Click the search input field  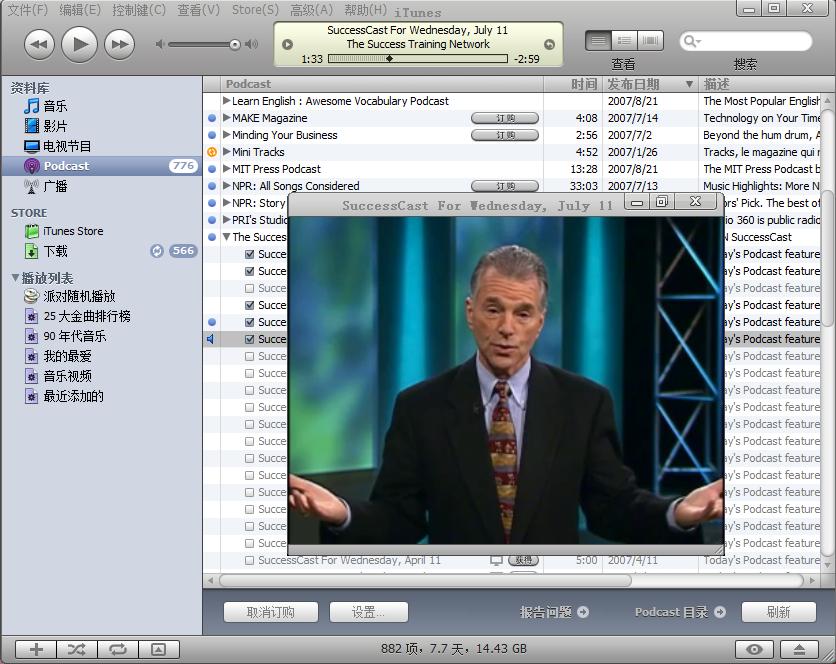coord(746,41)
